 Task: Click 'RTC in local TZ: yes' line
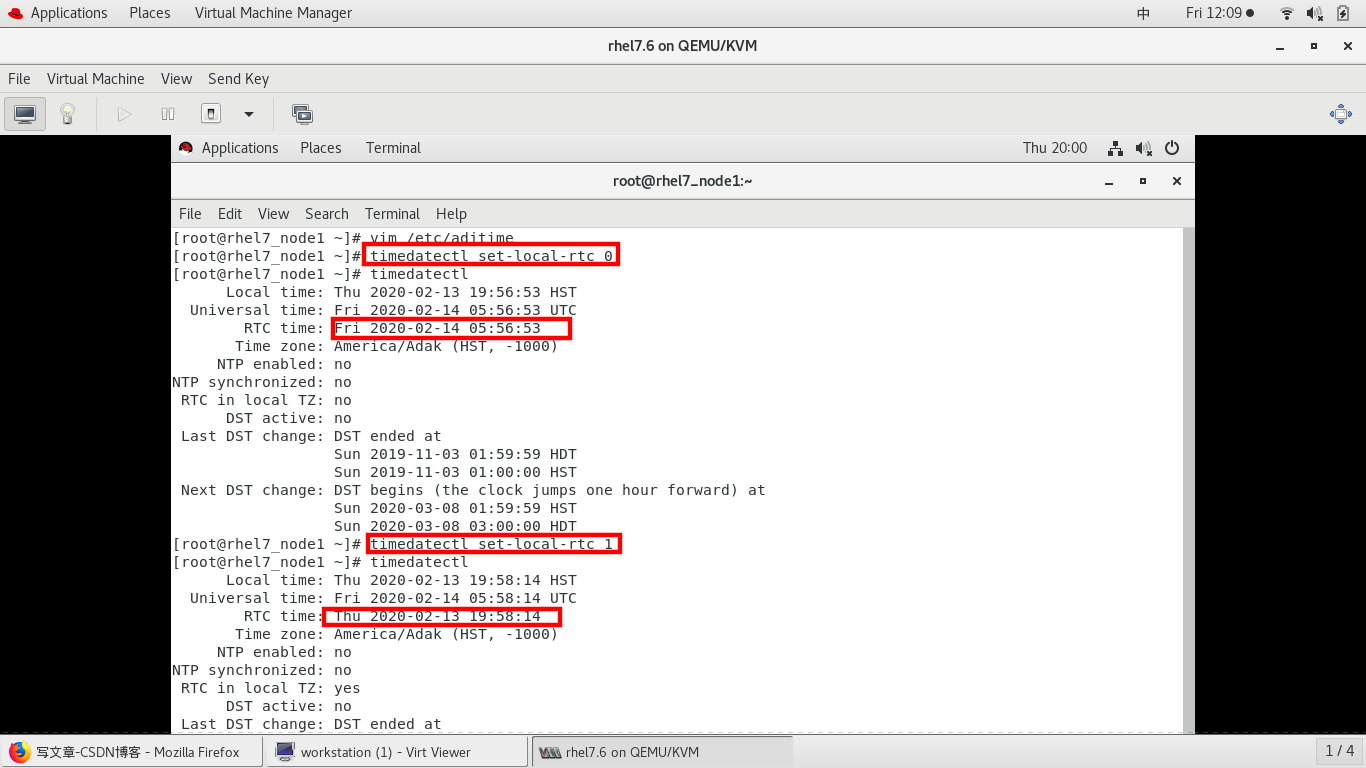(270, 688)
